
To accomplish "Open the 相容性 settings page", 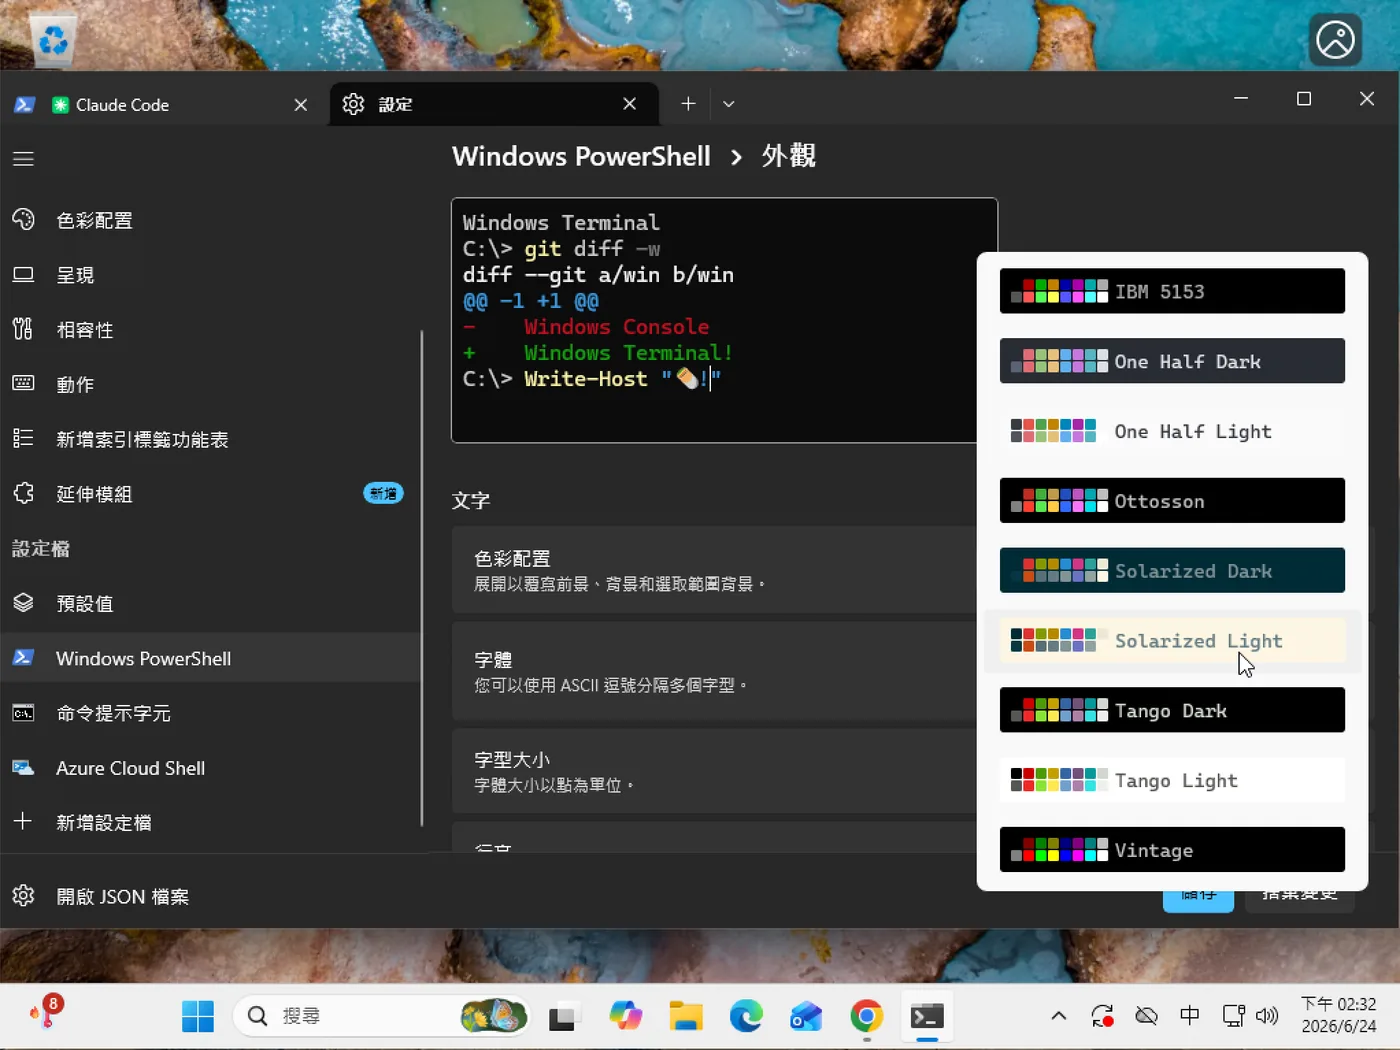I will 211,330.
